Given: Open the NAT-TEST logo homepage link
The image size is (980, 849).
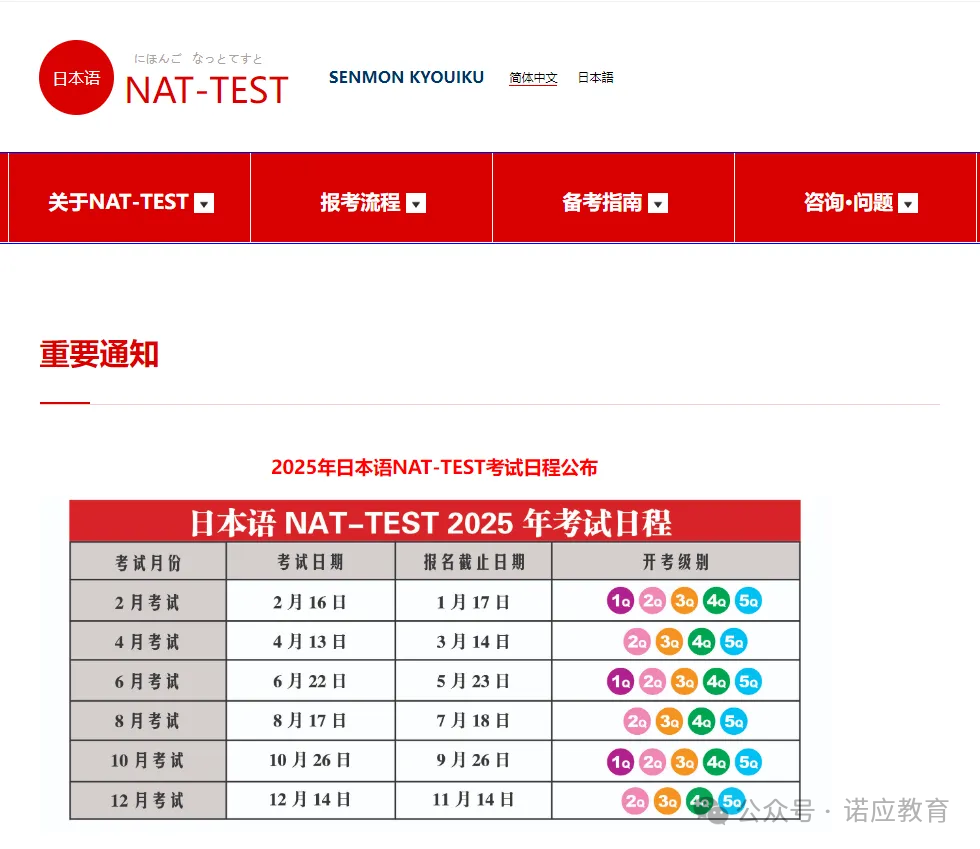Looking at the screenshot, I should pyautogui.click(x=206, y=89).
